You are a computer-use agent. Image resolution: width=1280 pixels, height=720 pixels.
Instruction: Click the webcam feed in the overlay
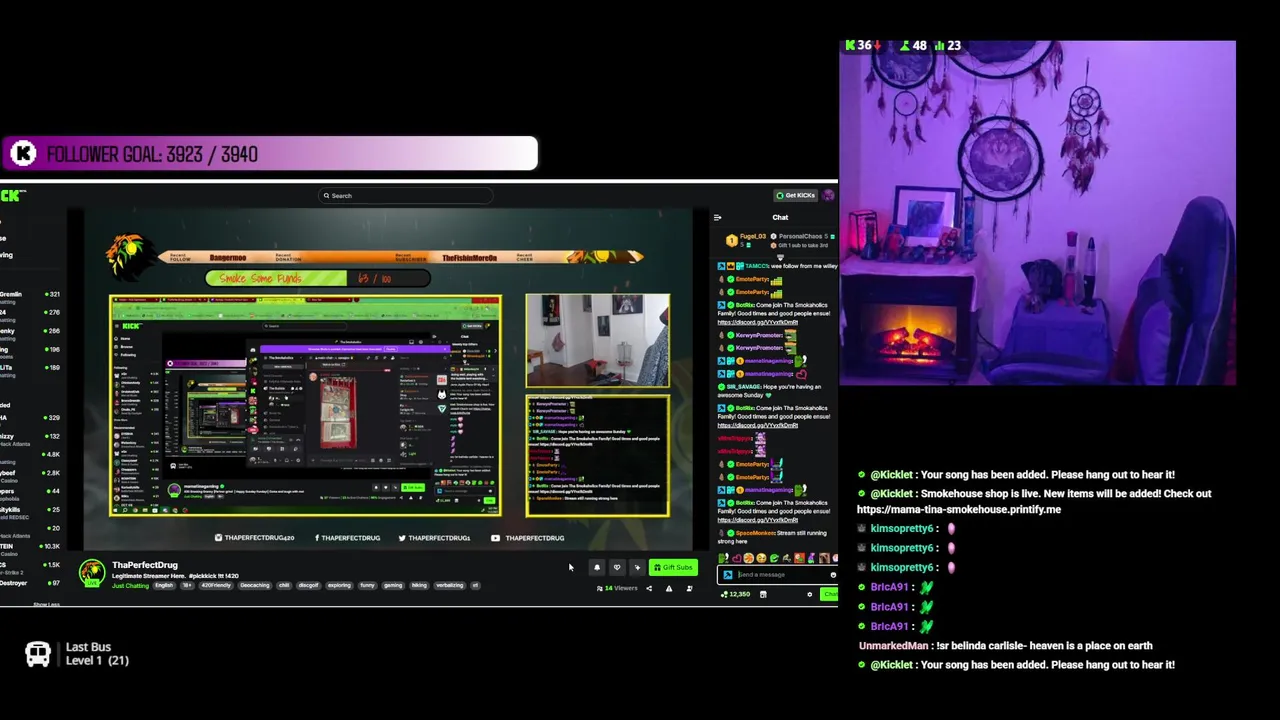[x=1038, y=213]
